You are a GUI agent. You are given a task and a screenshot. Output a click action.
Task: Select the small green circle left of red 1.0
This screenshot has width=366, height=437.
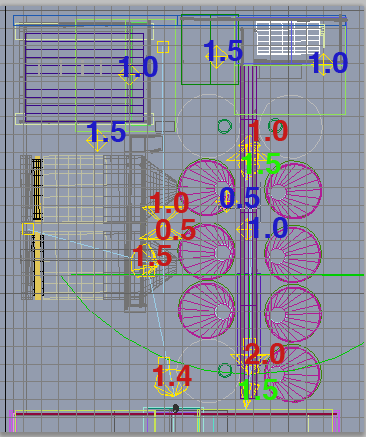225,126
